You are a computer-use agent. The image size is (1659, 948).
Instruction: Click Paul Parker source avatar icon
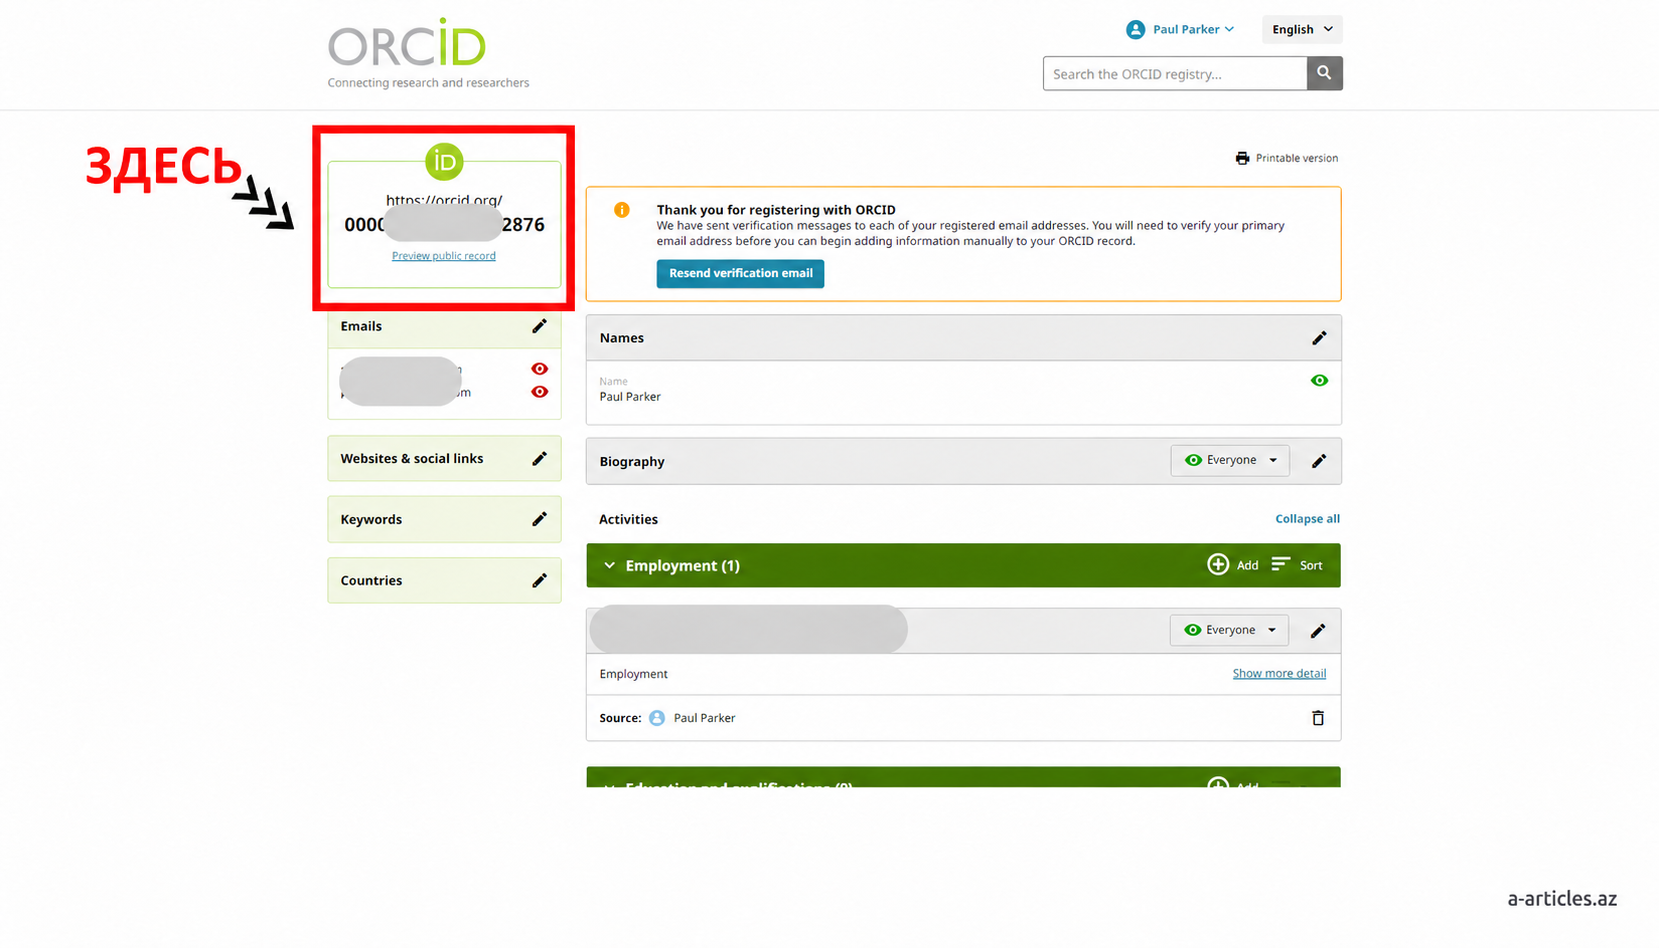point(657,718)
